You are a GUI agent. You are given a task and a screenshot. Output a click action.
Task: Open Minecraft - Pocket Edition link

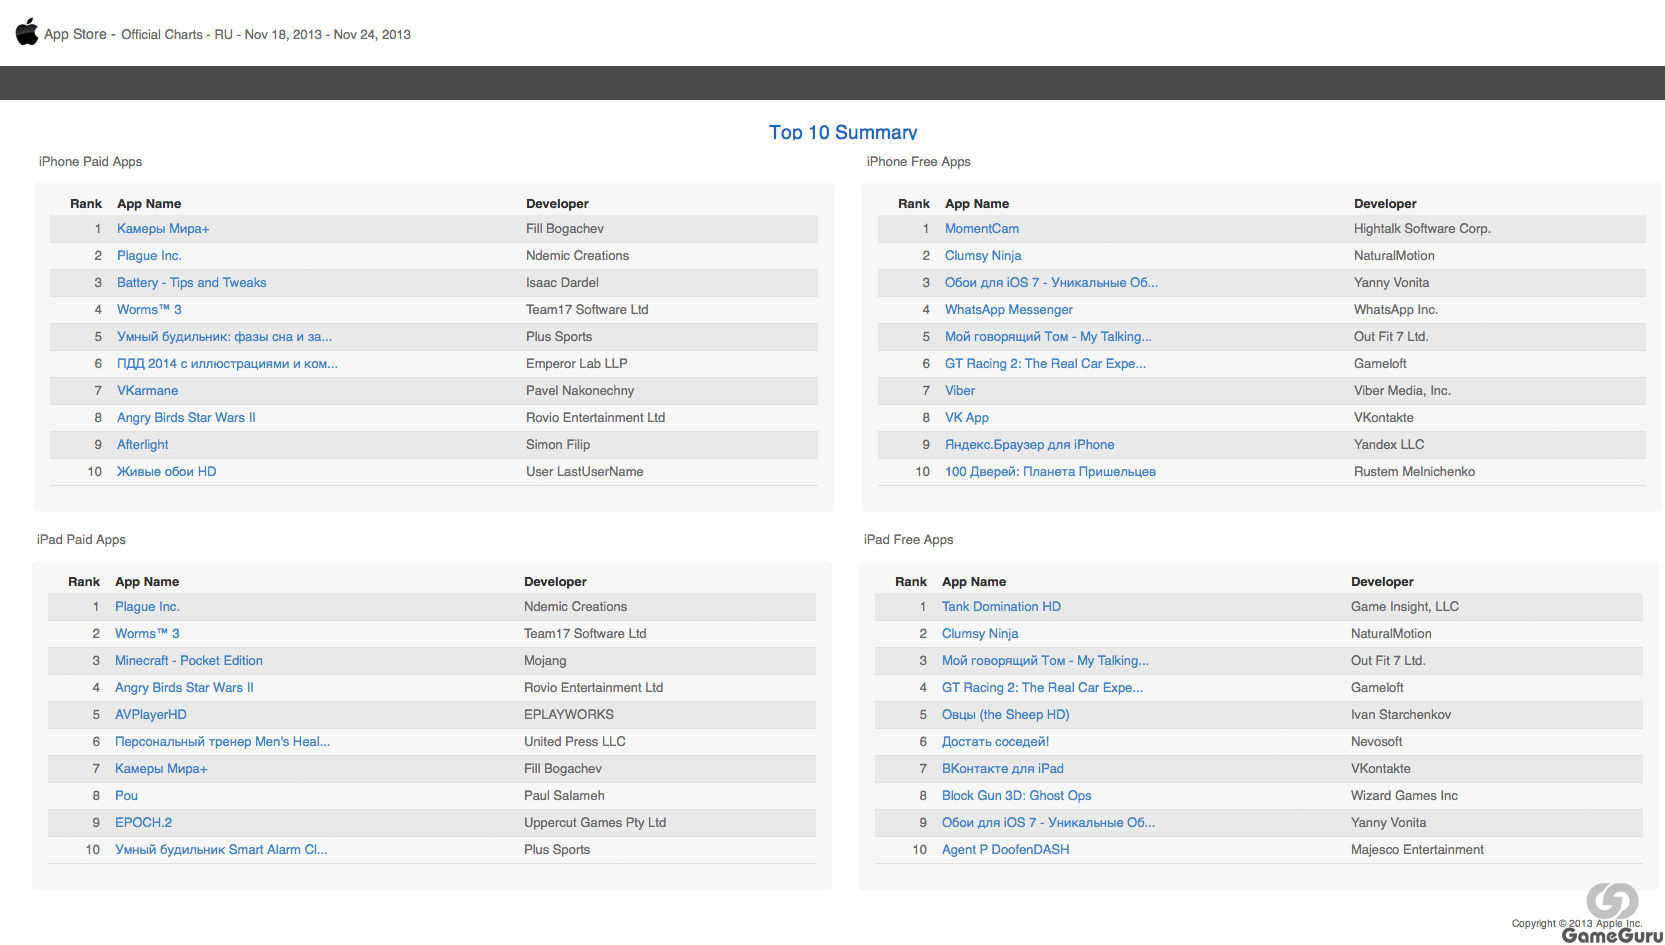pyautogui.click(x=189, y=661)
